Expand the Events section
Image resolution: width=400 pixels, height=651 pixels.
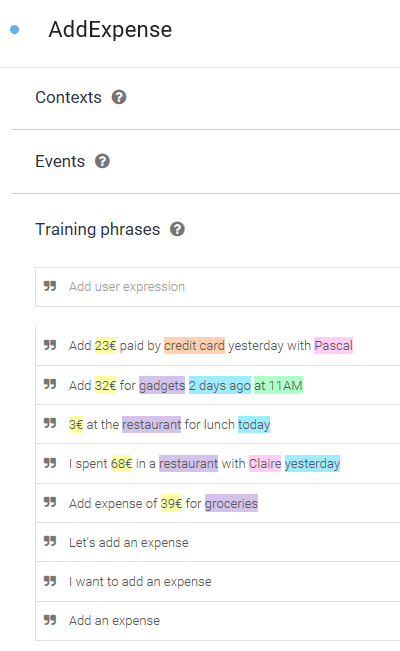[60, 161]
